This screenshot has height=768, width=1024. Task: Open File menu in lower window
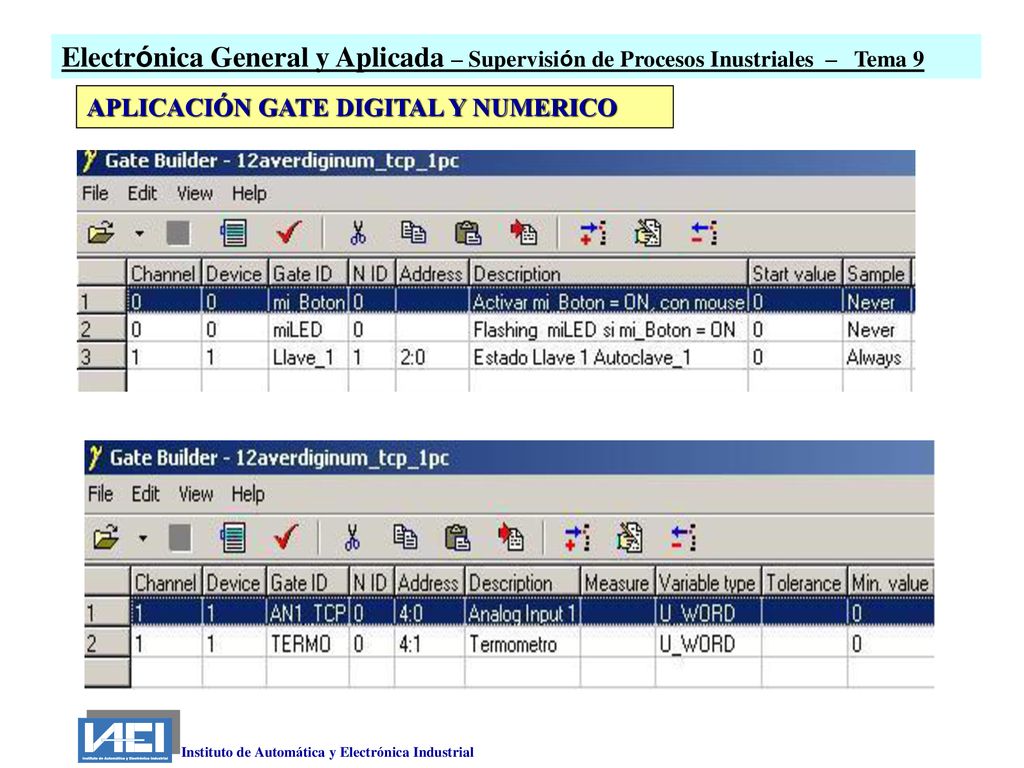click(x=101, y=494)
